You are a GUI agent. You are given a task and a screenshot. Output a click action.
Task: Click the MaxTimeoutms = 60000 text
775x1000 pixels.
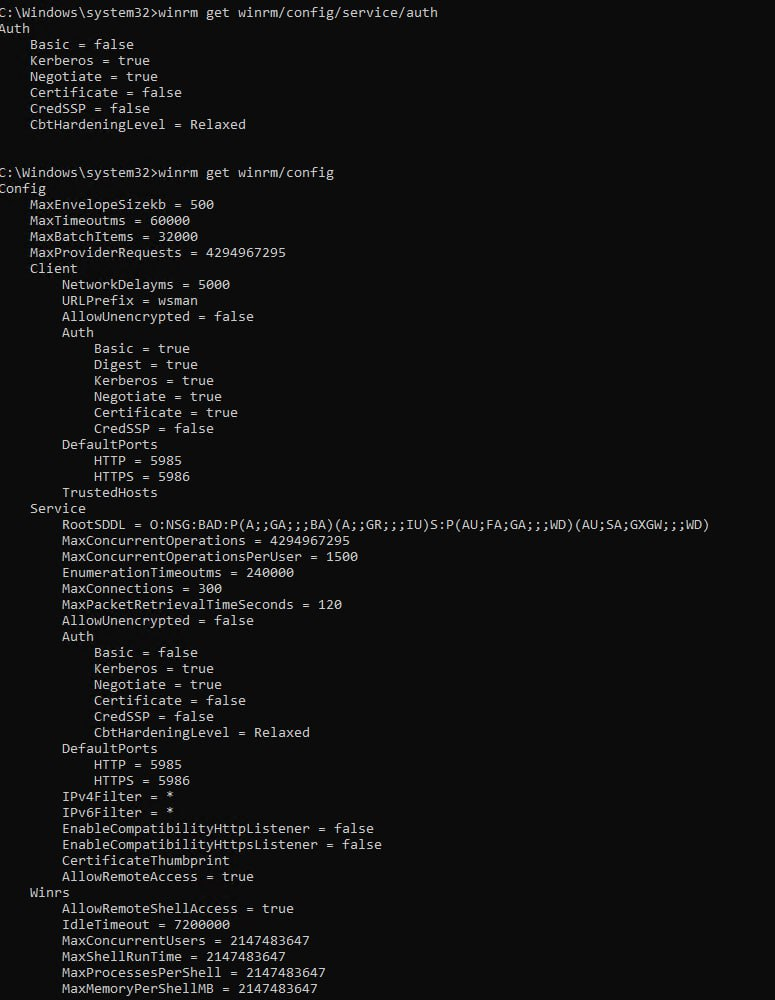pyautogui.click(x=110, y=221)
